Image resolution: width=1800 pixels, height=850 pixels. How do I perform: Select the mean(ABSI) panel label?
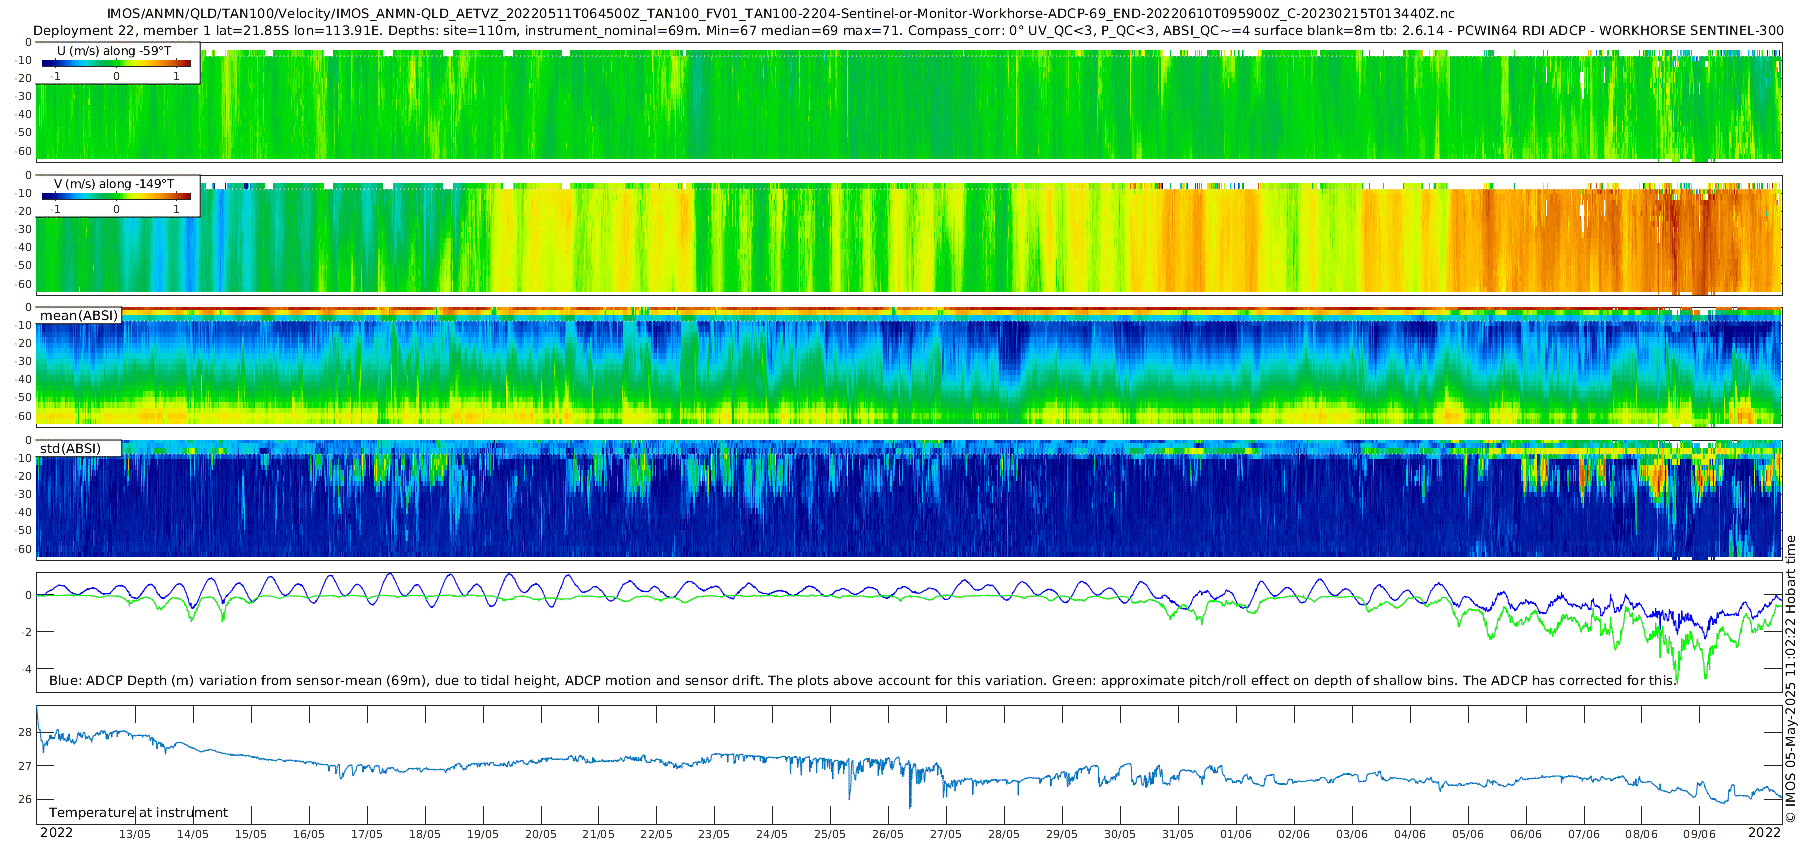click(79, 316)
